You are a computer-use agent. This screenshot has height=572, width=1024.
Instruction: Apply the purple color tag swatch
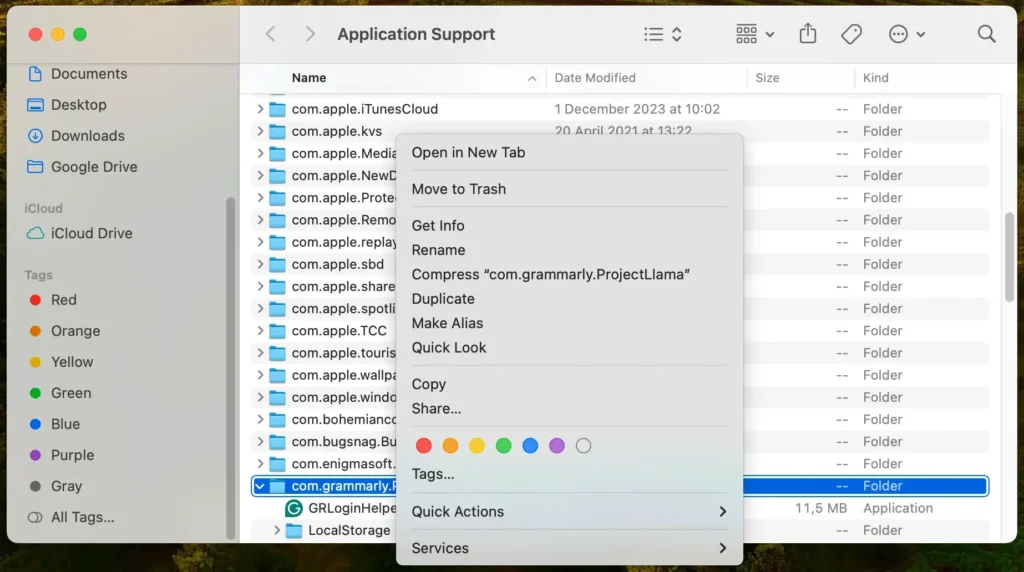(x=556, y=445)
